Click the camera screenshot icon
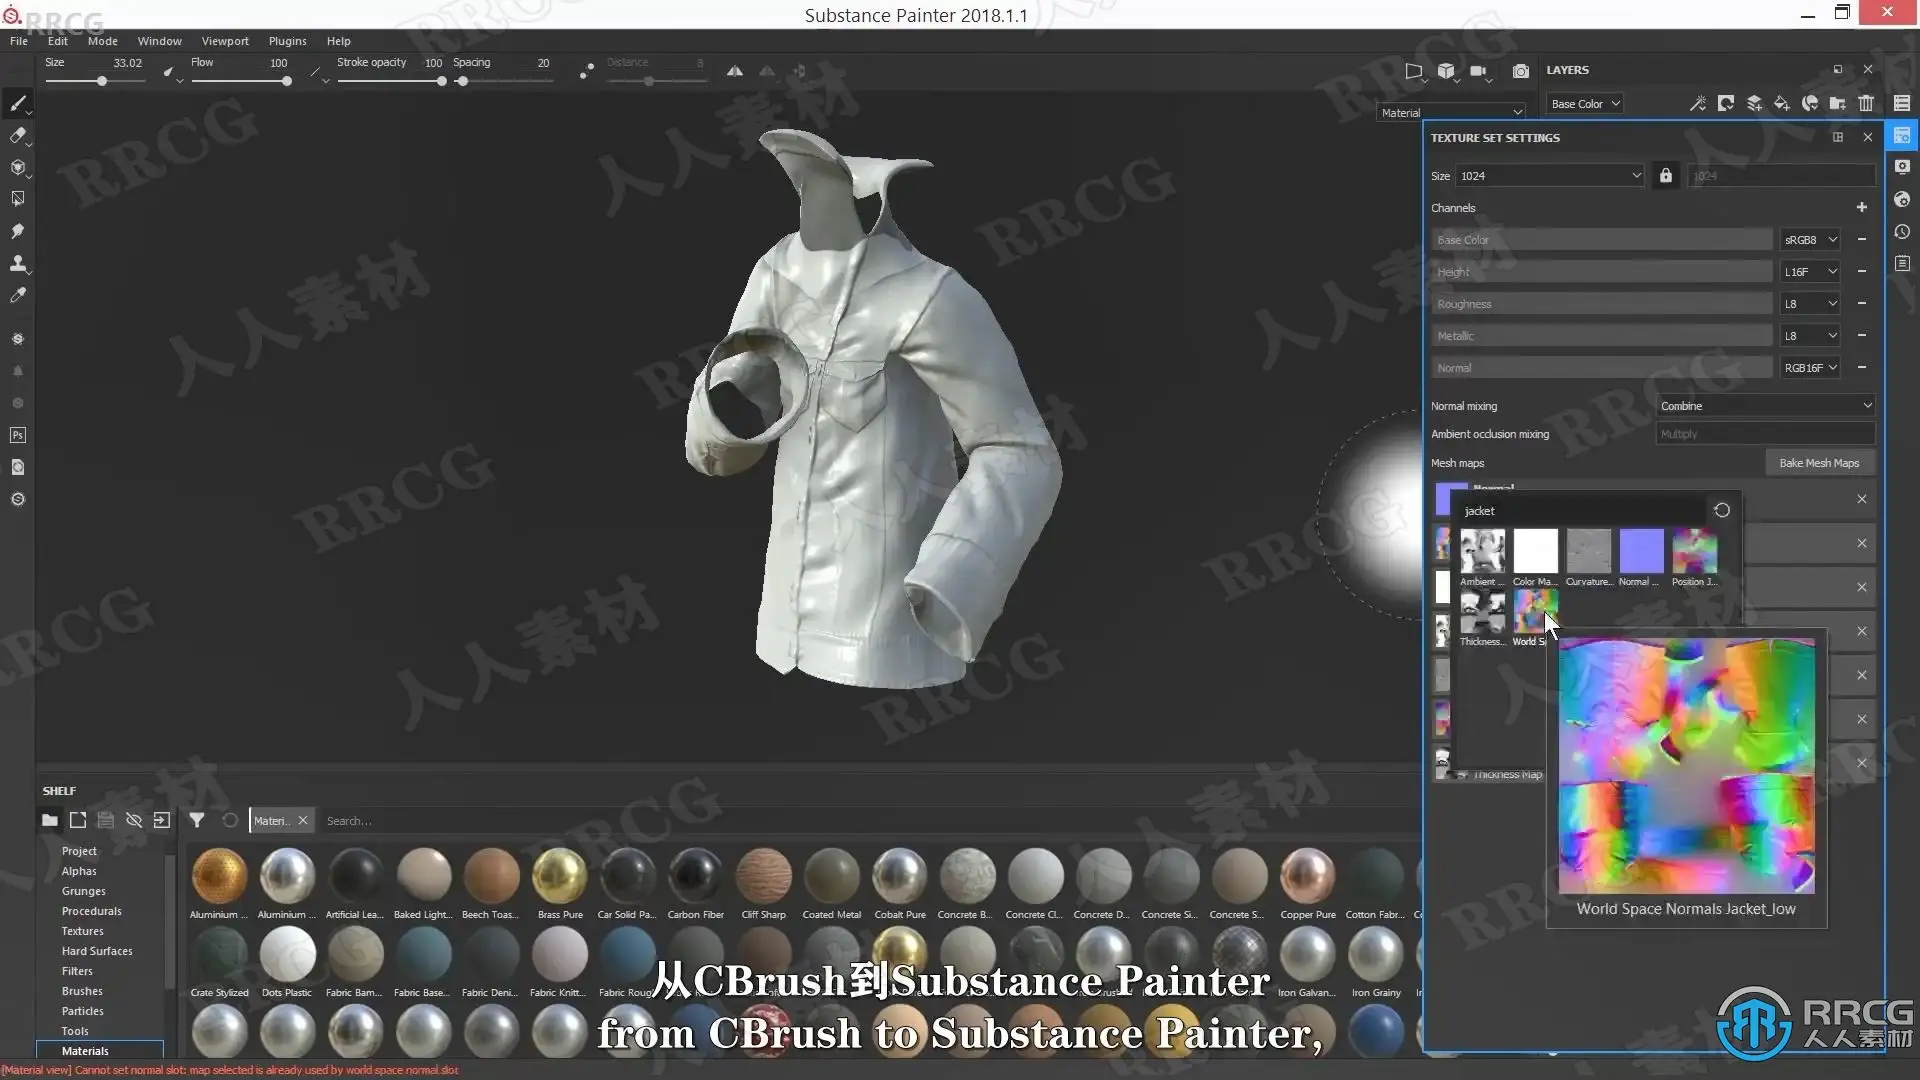This screenshot has width=1920, height=1080. coord(1520,71)
